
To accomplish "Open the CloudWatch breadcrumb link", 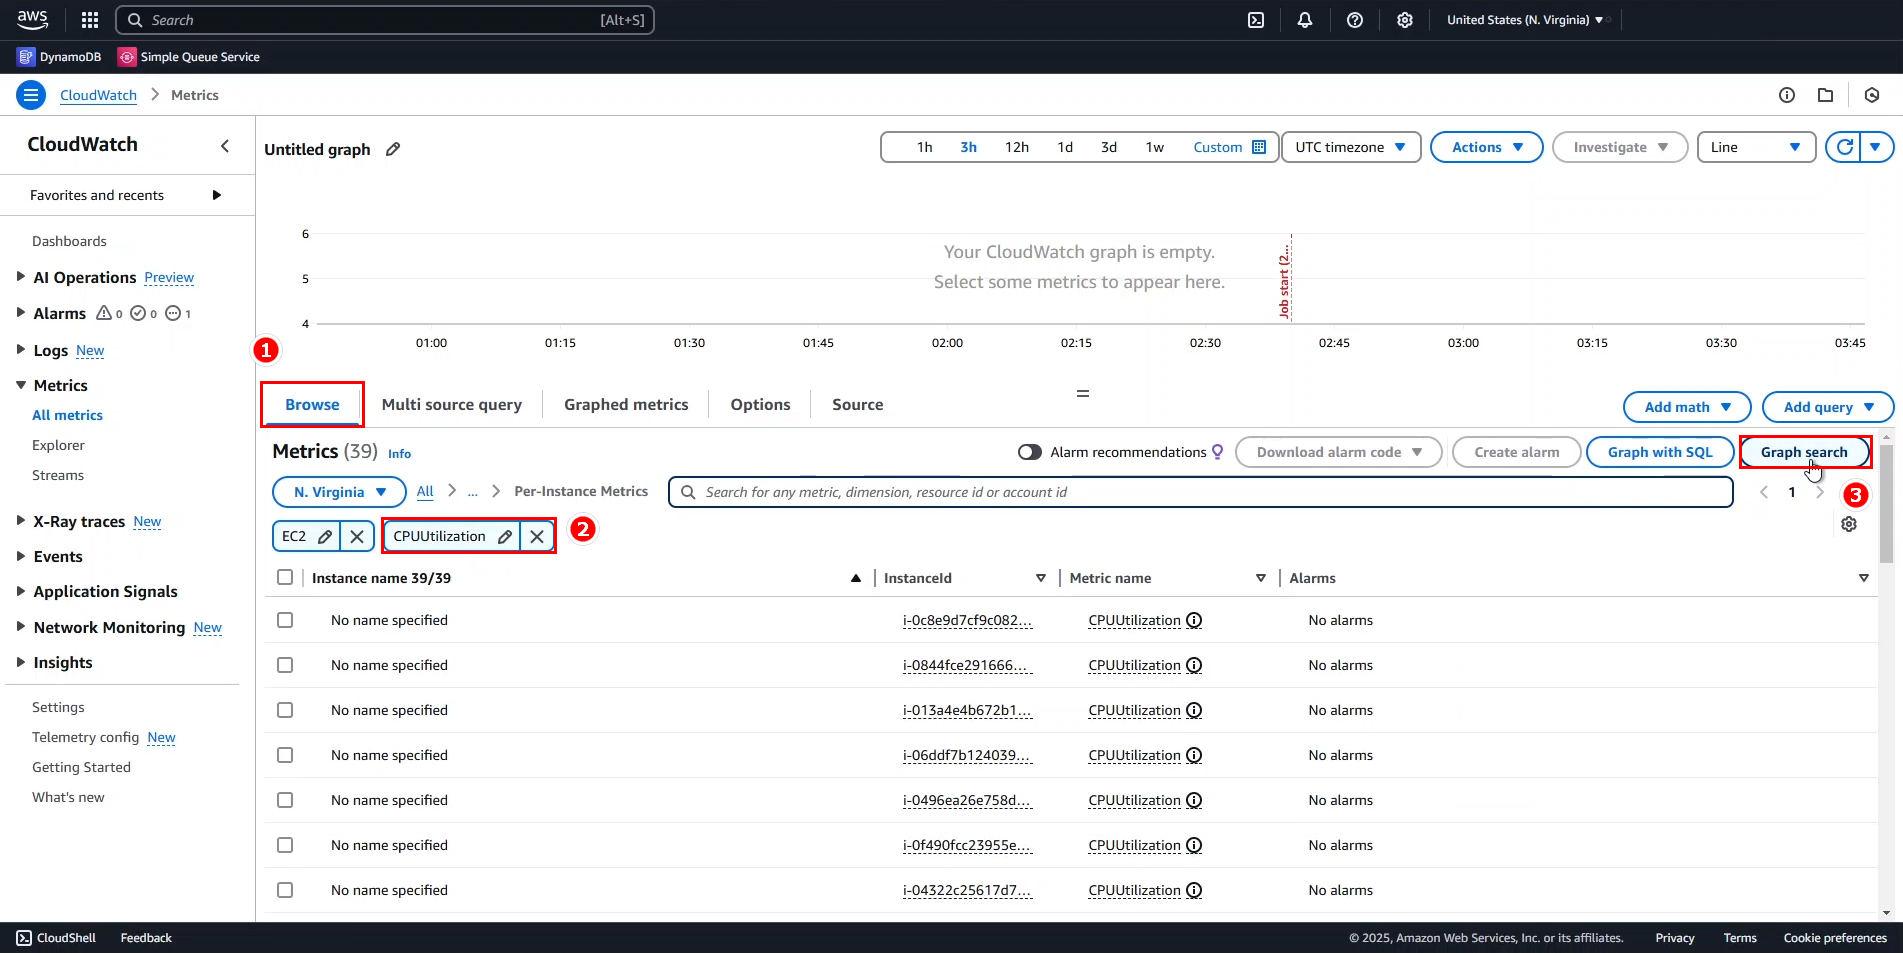I will click(97, 94).
